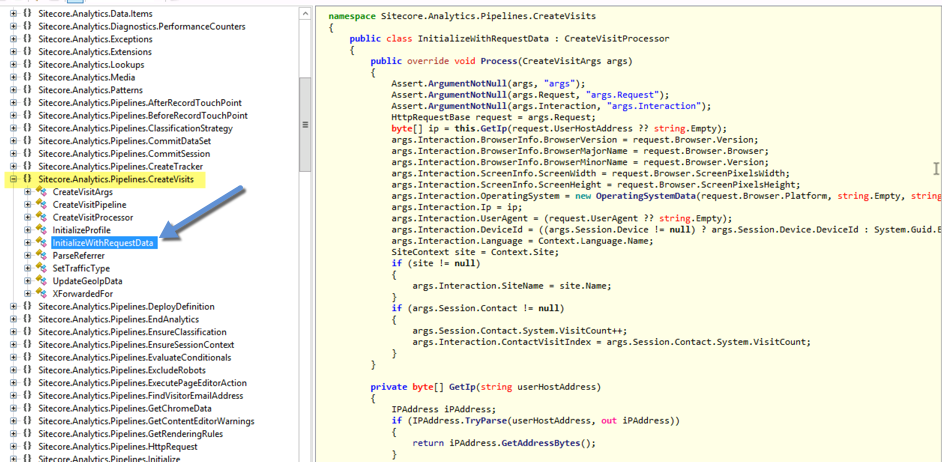Screen dimensions: 942x462
Task: Select the ParseReferrer class in the tree
Action: (79, 255)
